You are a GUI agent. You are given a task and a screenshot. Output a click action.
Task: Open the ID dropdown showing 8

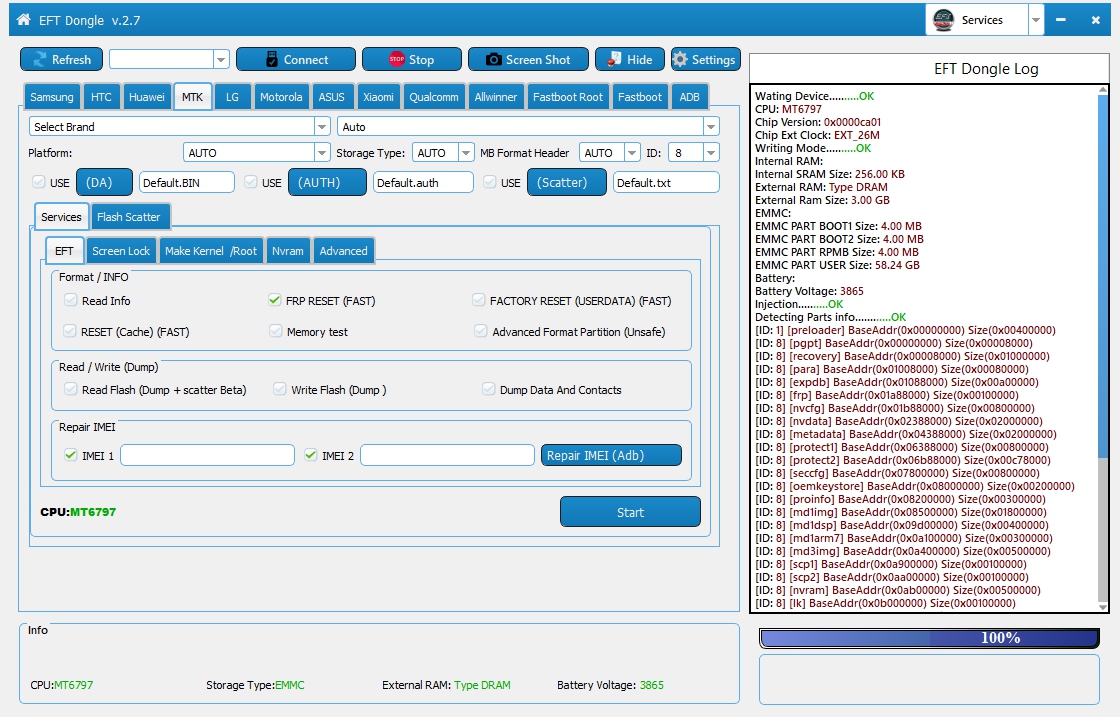point(711,153)
